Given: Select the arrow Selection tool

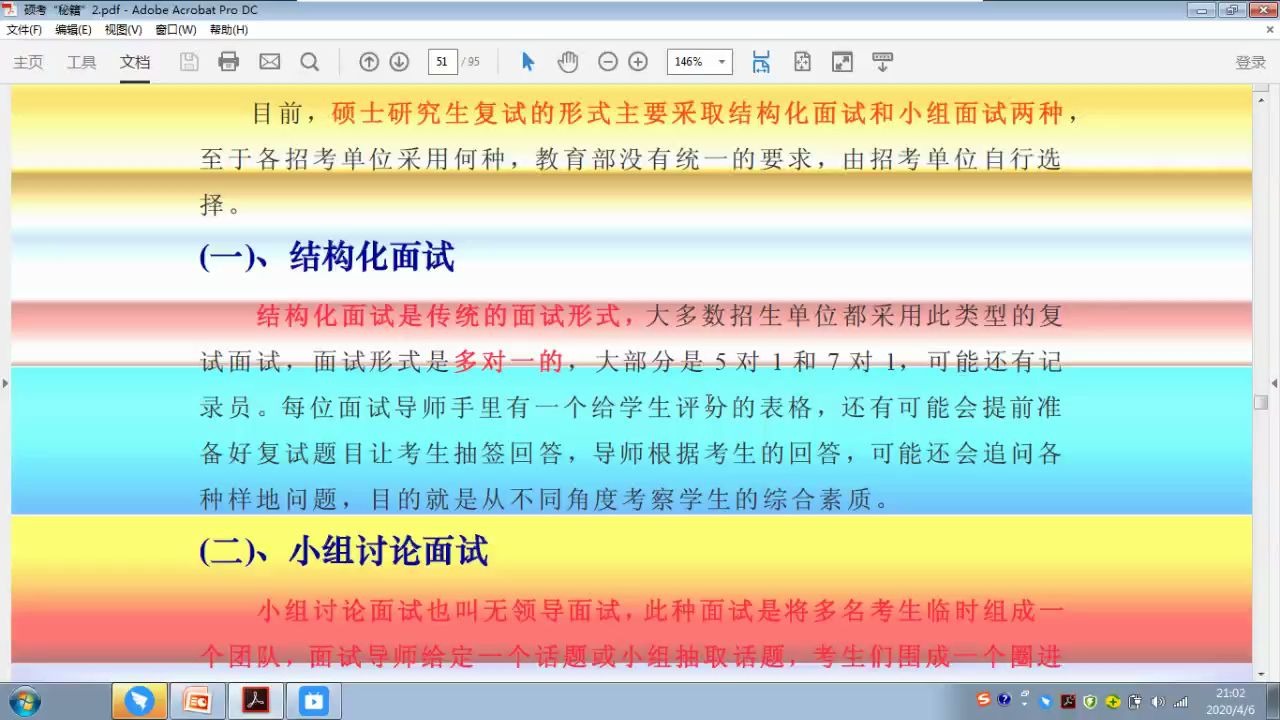Looking at the screenshot, I should (527, 61).
